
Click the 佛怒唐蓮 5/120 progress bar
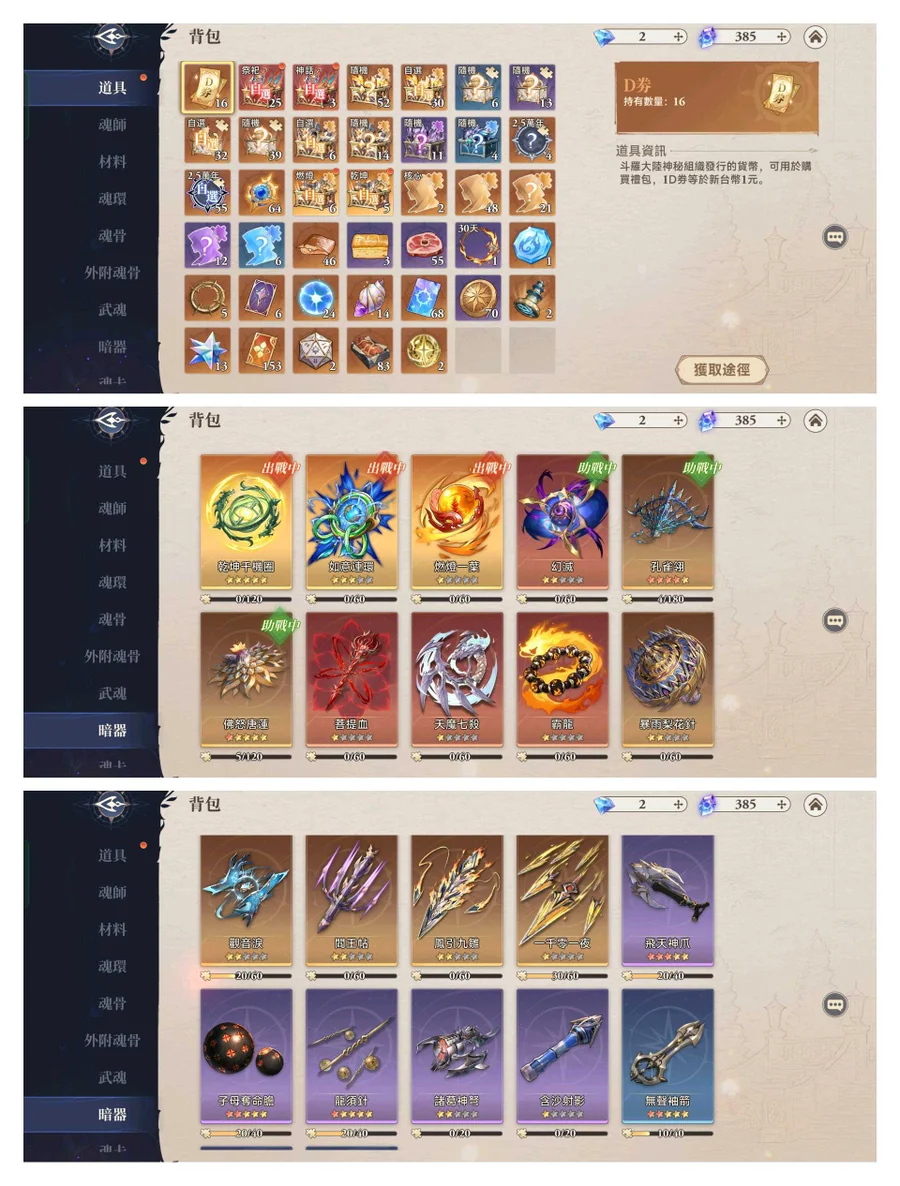pyautogui.click(x=246, y=756)
